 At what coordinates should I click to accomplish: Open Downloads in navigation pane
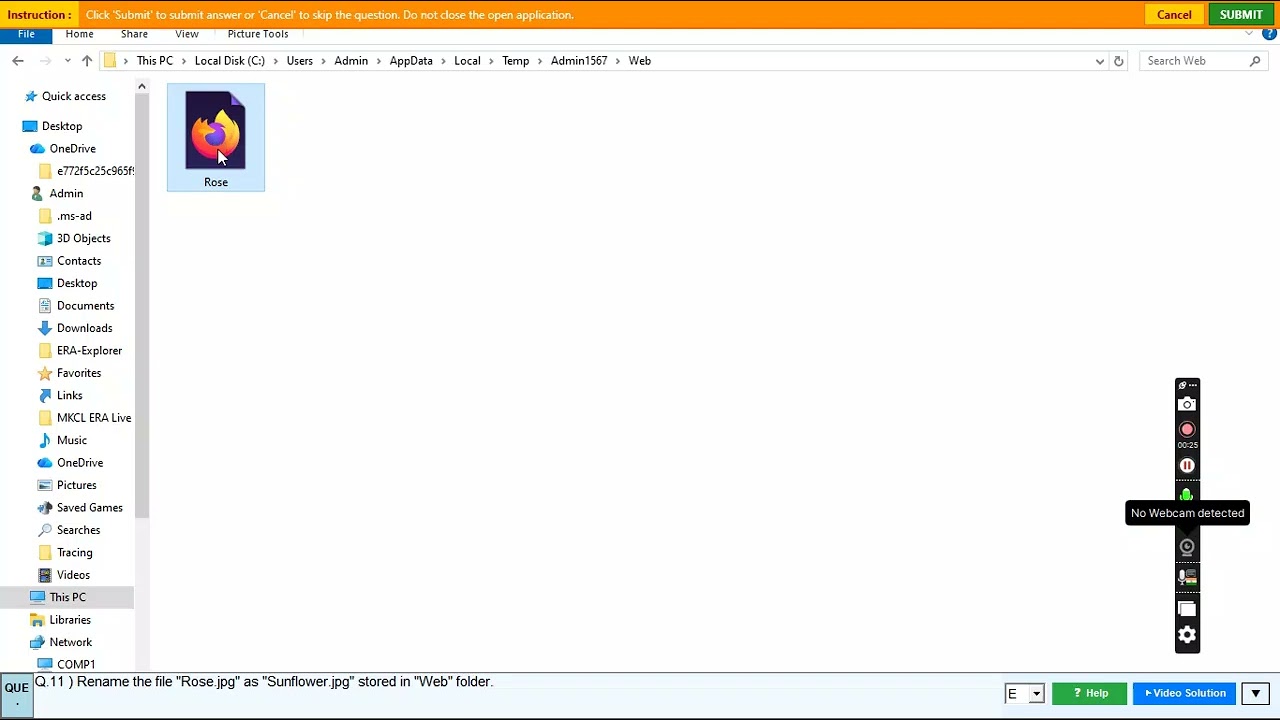84,328
